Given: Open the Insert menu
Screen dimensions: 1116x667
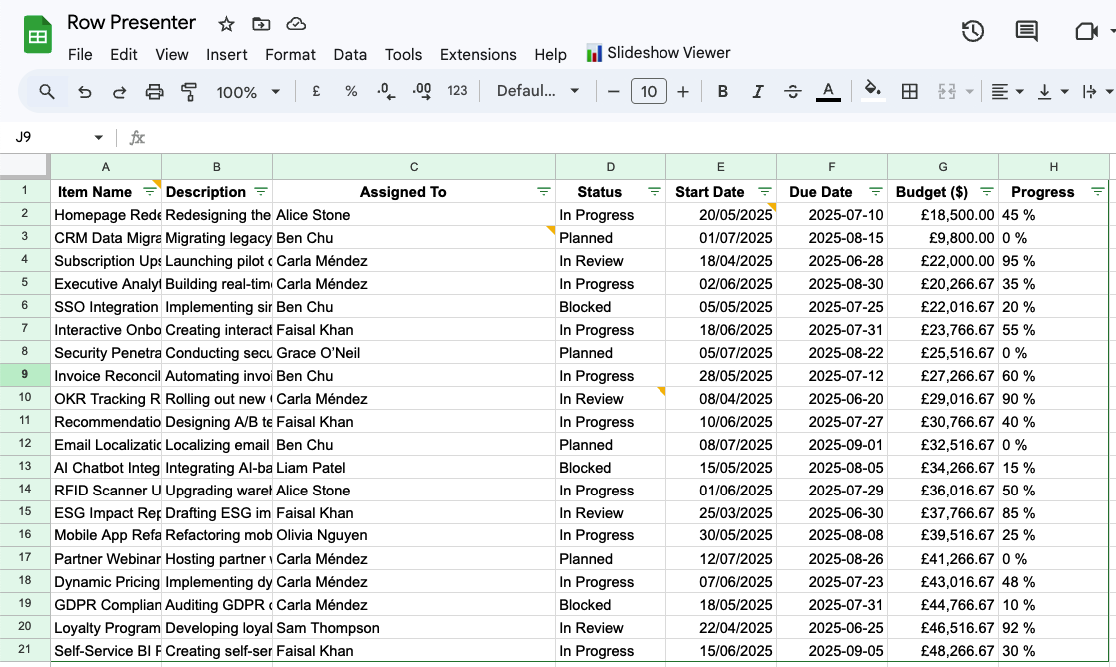Looking at the screenshot, I should (226, 55).
